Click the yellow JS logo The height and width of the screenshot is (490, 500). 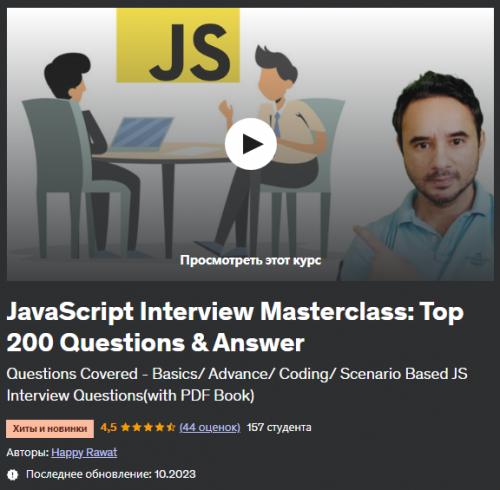point(178,45)
